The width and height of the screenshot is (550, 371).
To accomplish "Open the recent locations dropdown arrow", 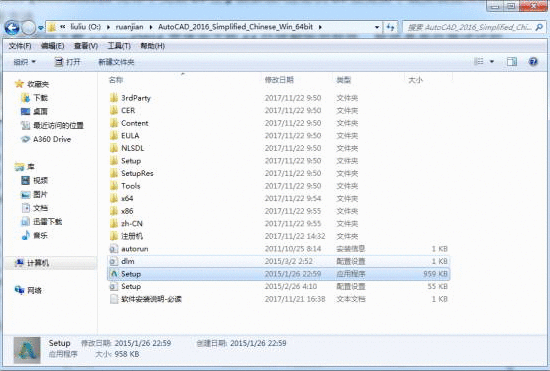I will pyautogui.click(x=41, y=28).
